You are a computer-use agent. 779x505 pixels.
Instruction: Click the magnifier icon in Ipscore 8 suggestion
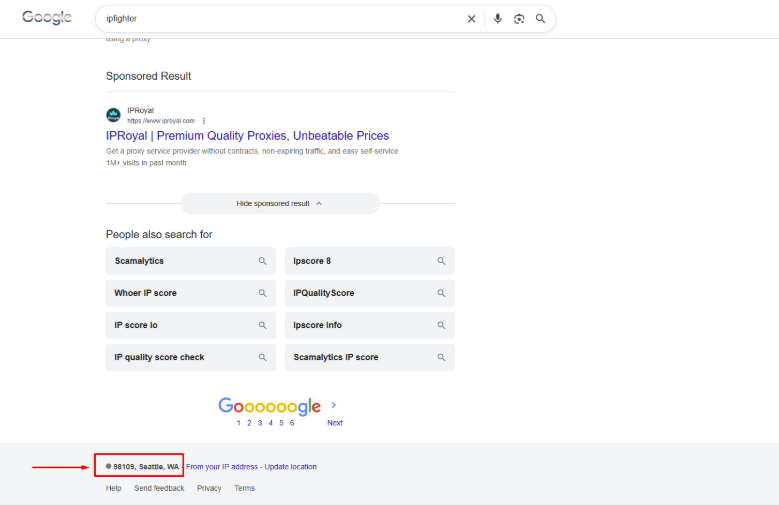(x=441, y=261)
